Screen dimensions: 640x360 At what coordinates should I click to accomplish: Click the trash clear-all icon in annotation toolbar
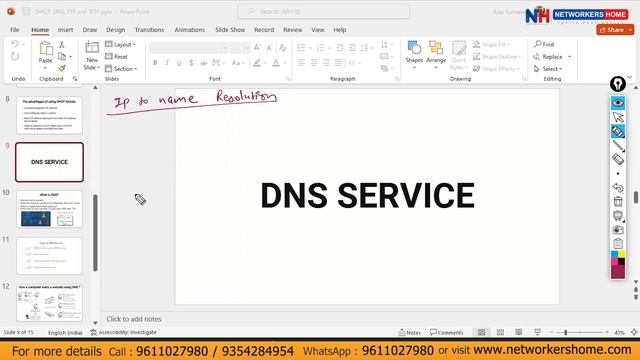pyautogui.click(x=618, y=201)
